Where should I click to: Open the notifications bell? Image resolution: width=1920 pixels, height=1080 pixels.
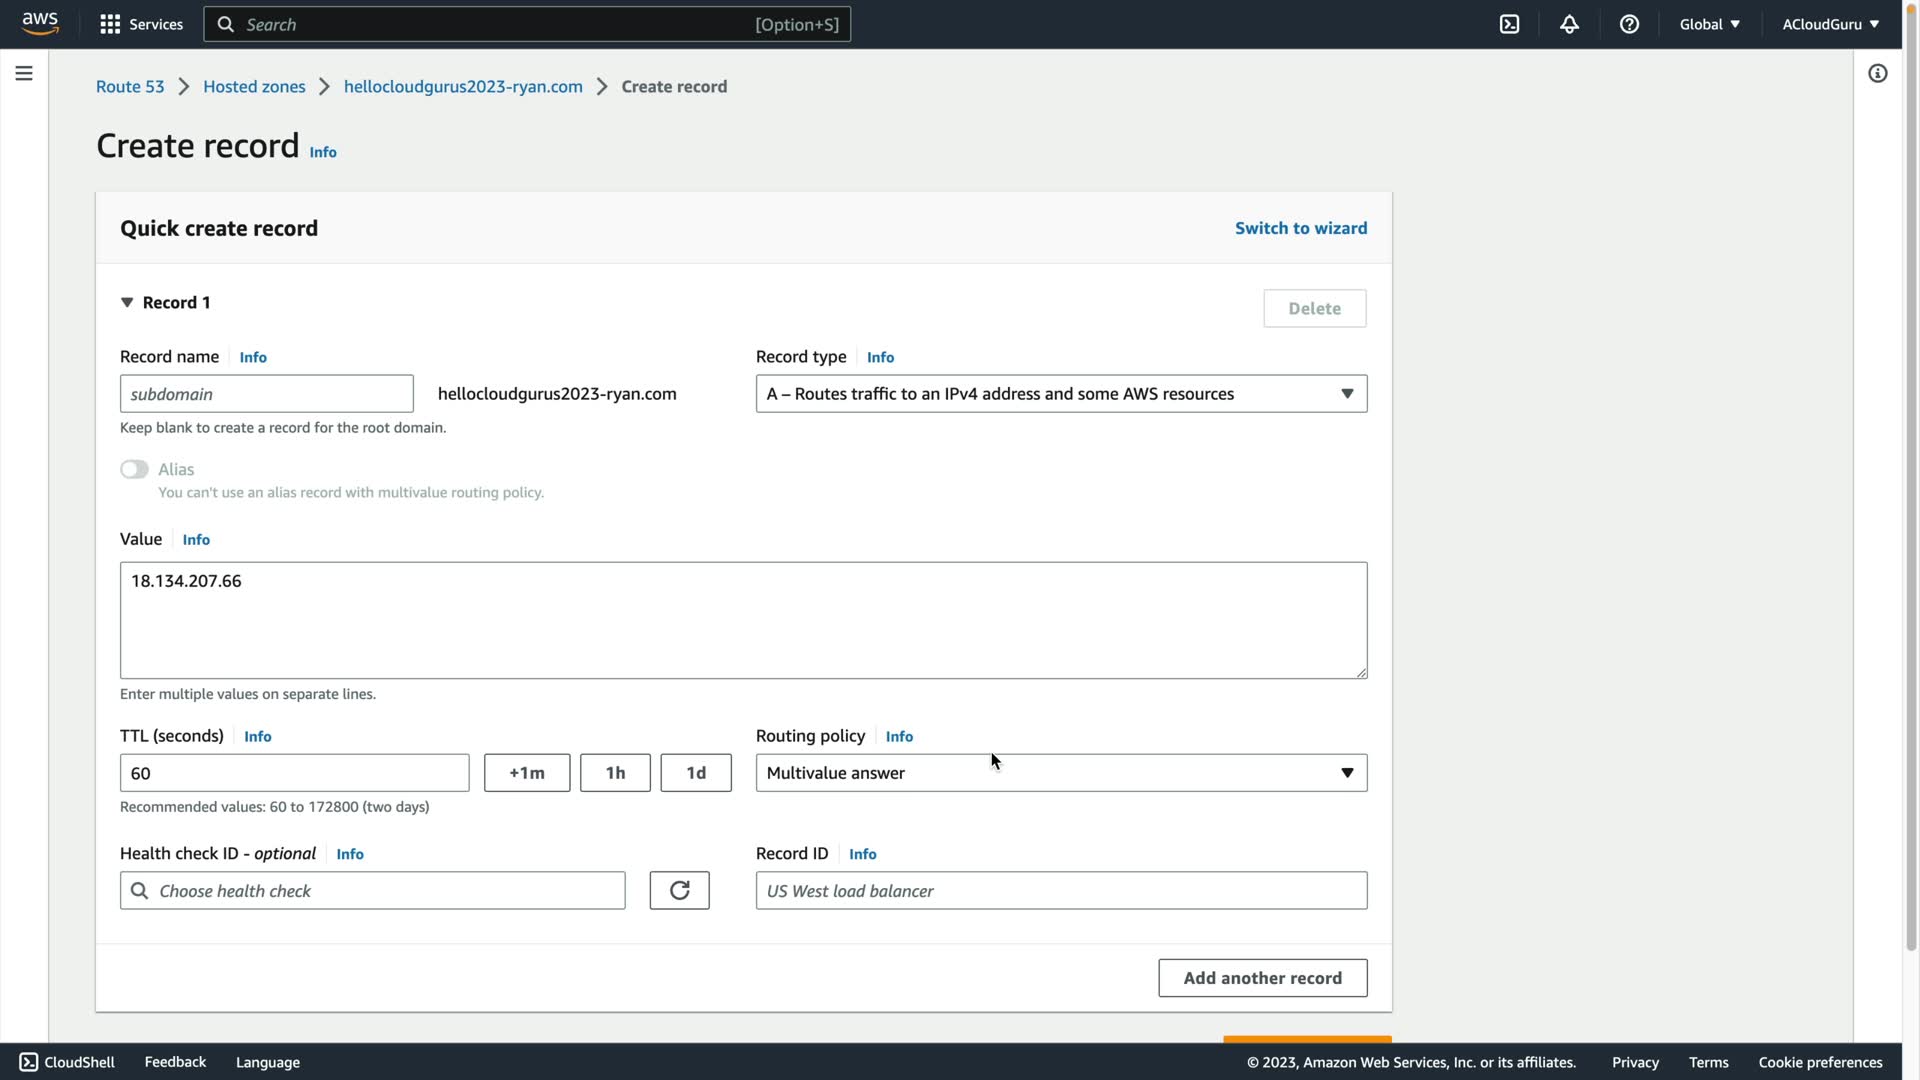(1569, 24)
